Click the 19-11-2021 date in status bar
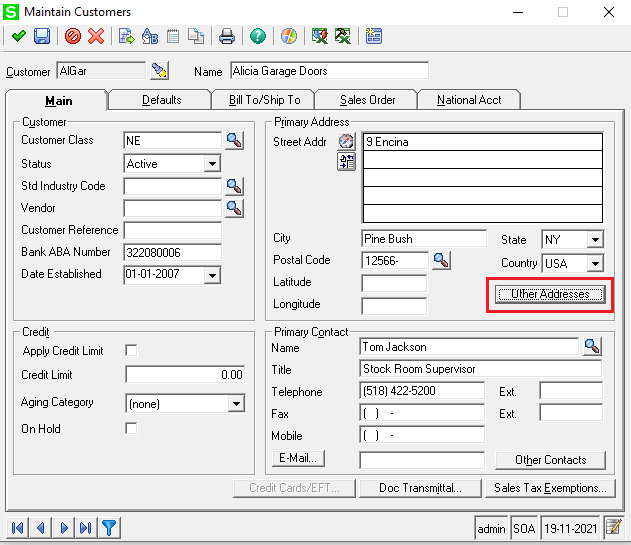This screenshot has width=631, height=545. [570, 528]
